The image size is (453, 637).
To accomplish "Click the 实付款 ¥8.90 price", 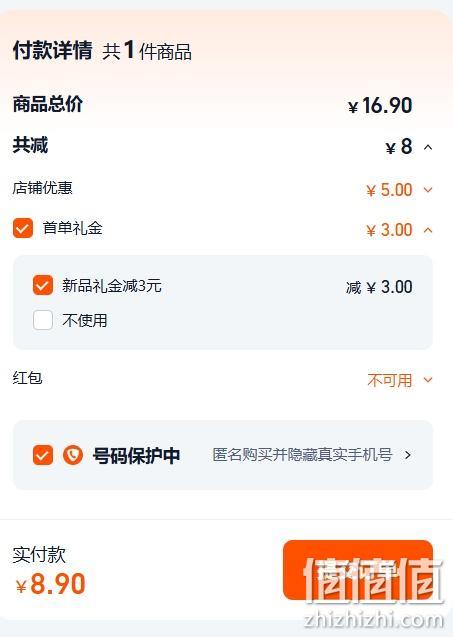I will 50,584.
